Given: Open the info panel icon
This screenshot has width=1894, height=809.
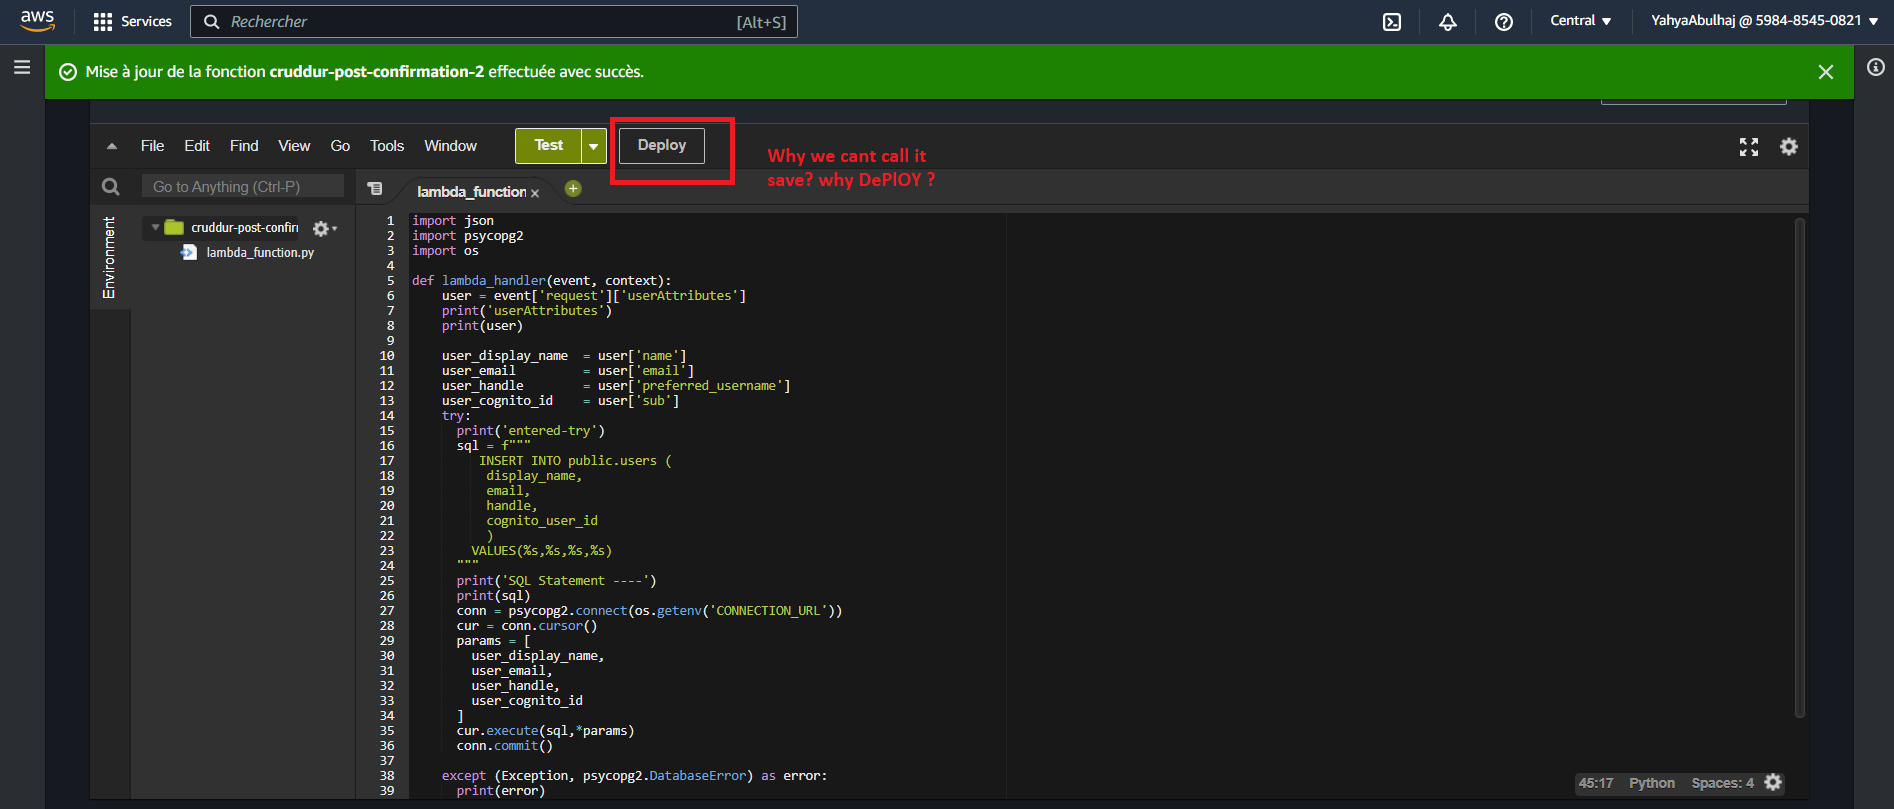Looking at the screenshot, I should [1875, 67].
